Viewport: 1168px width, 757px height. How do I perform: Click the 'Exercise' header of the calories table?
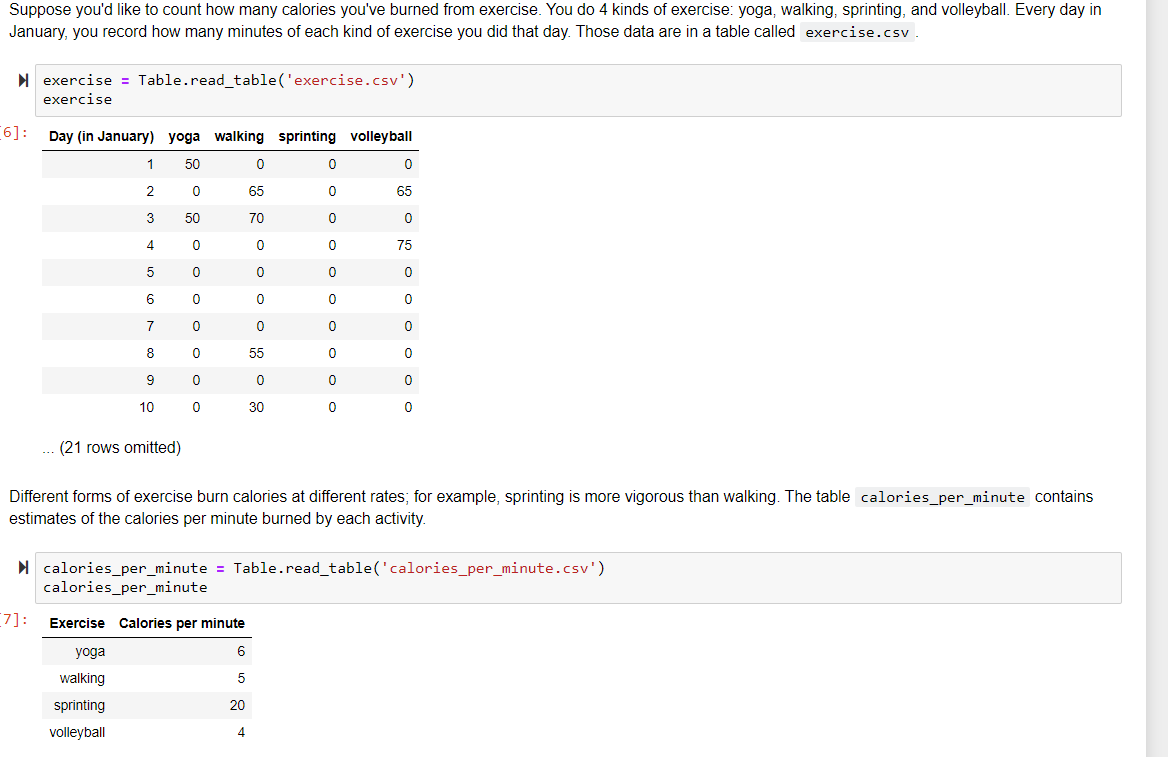[x=76, y=623]
